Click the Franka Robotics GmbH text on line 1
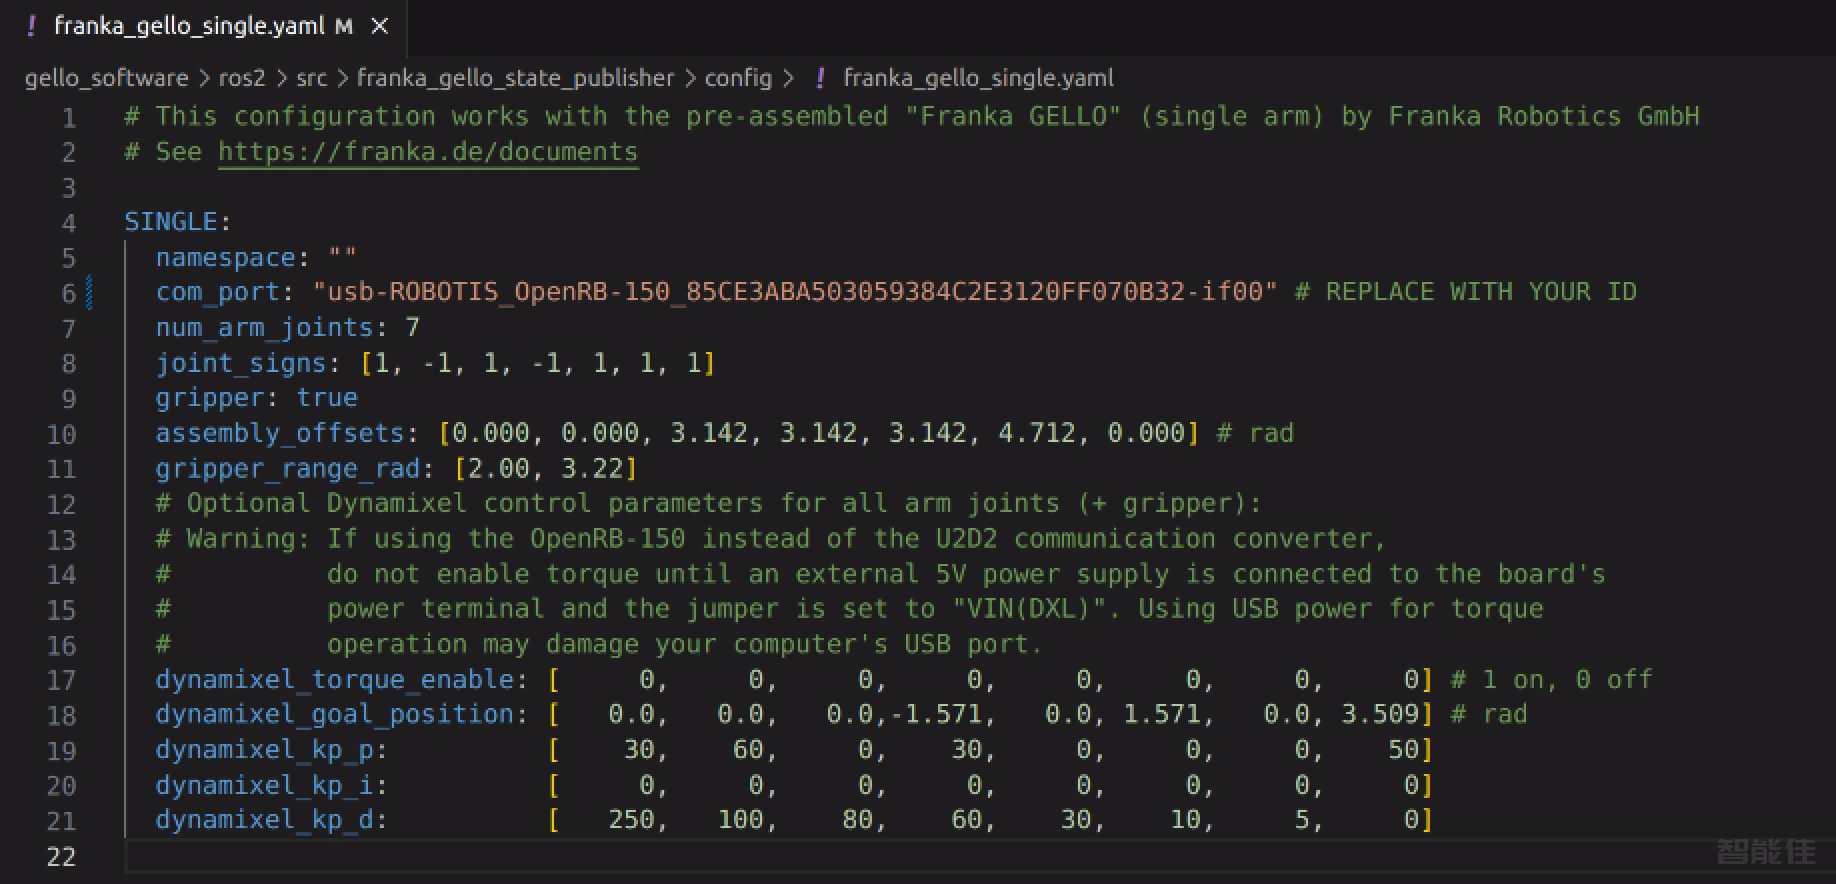Screen dimensions: 1836x884 tap(1544, 116)
